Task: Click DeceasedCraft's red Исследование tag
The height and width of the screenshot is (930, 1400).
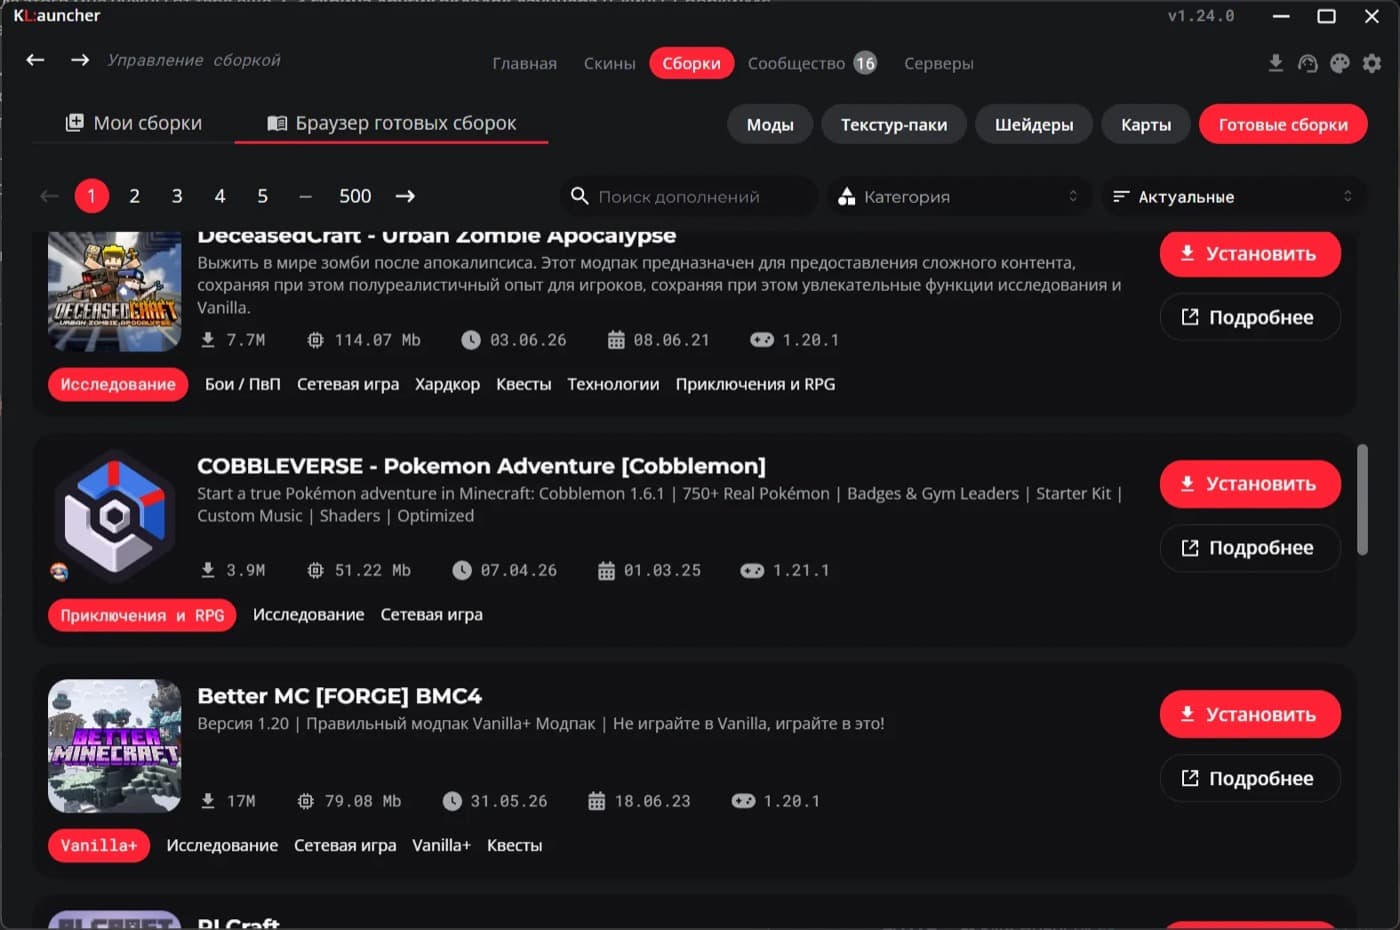Action: click(118, 384)
